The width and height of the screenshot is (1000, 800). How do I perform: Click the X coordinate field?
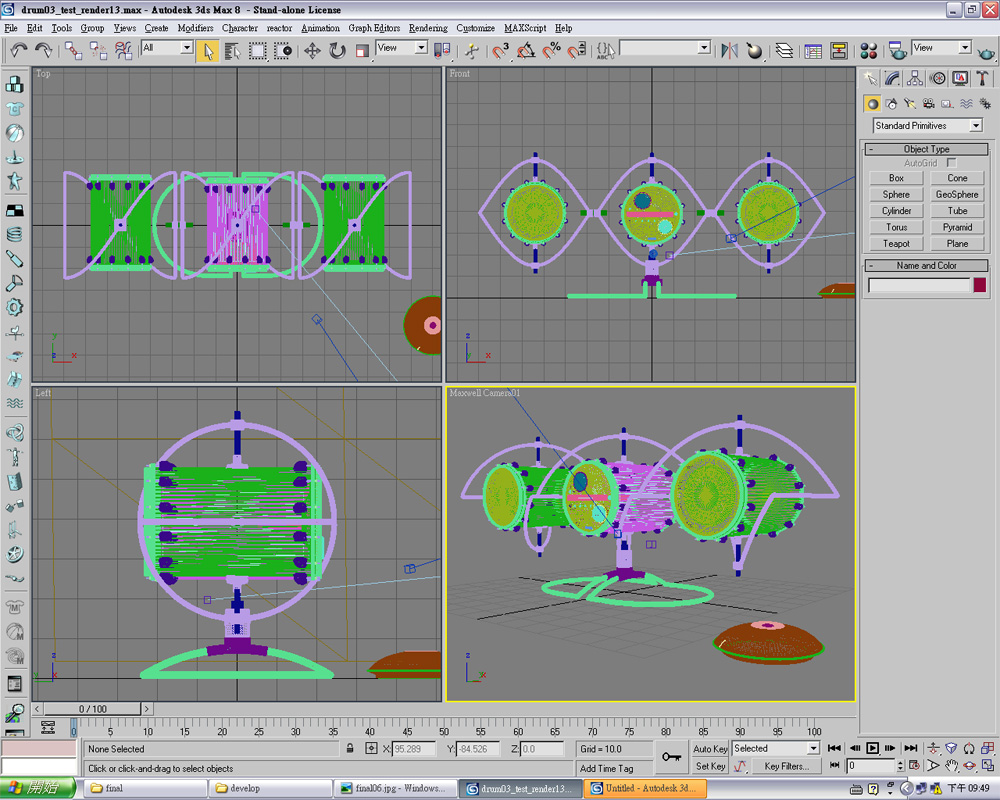tap(414, 749)
